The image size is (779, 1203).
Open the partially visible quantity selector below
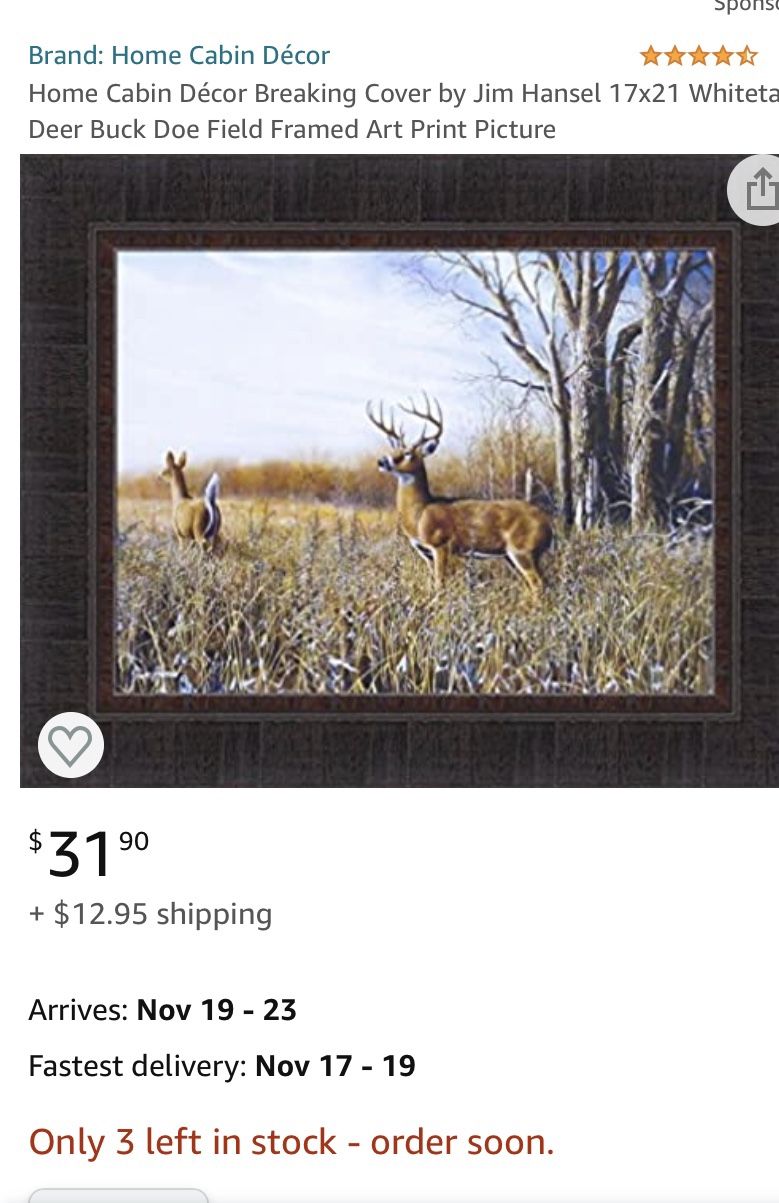[118, 1196]
